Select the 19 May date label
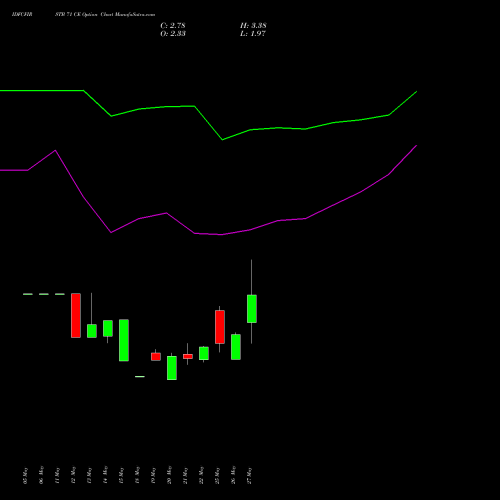Image resolution: width=500 pixels, height=500 pixels. pos(153,476)
